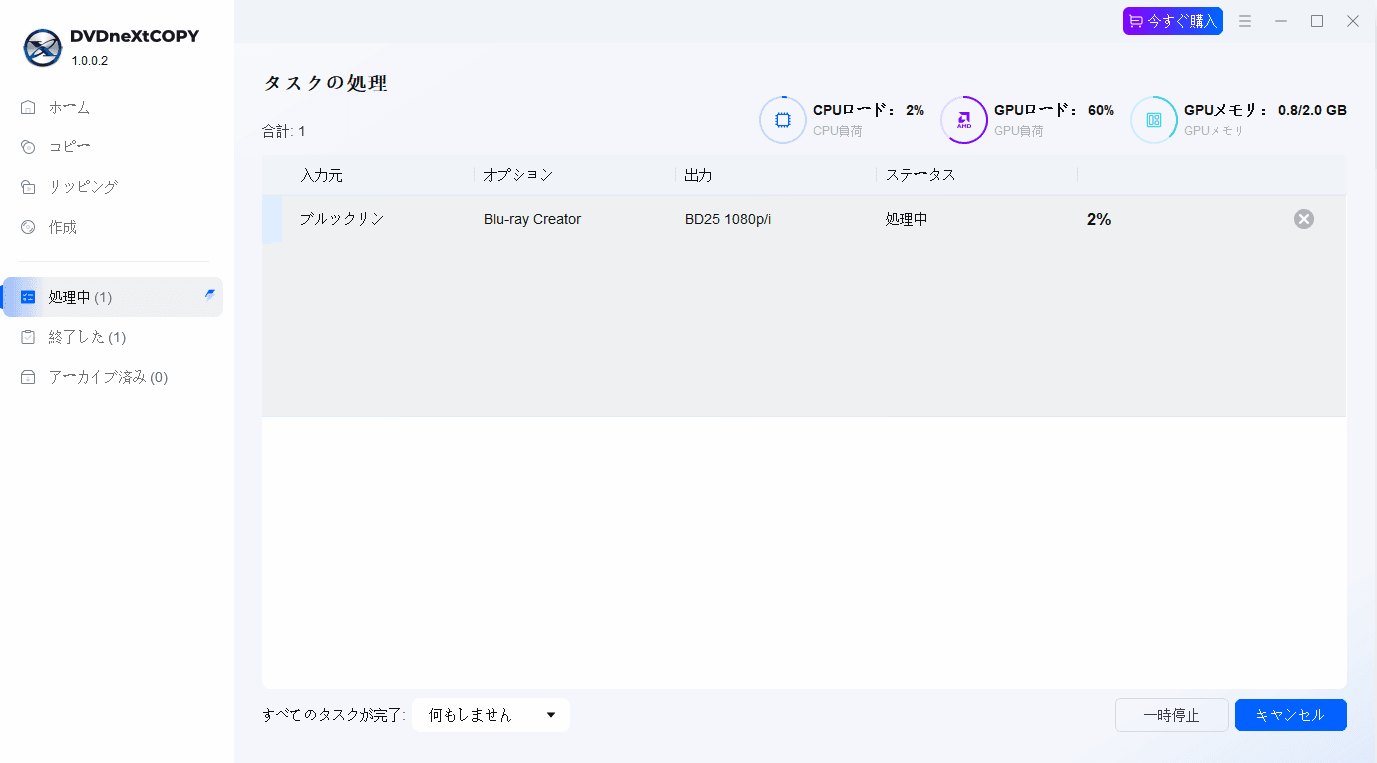Click the CPU load chip icon
This screenshot has height=763, width=1377.
pyautogui.click(x=783, y=120)
